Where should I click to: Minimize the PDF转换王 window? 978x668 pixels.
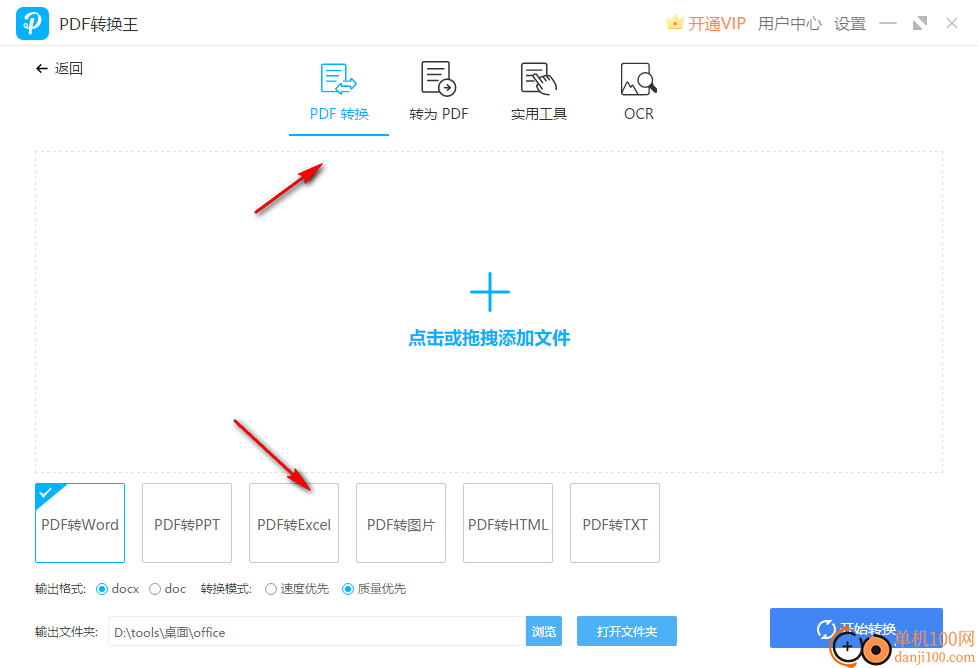click(888, 24)
